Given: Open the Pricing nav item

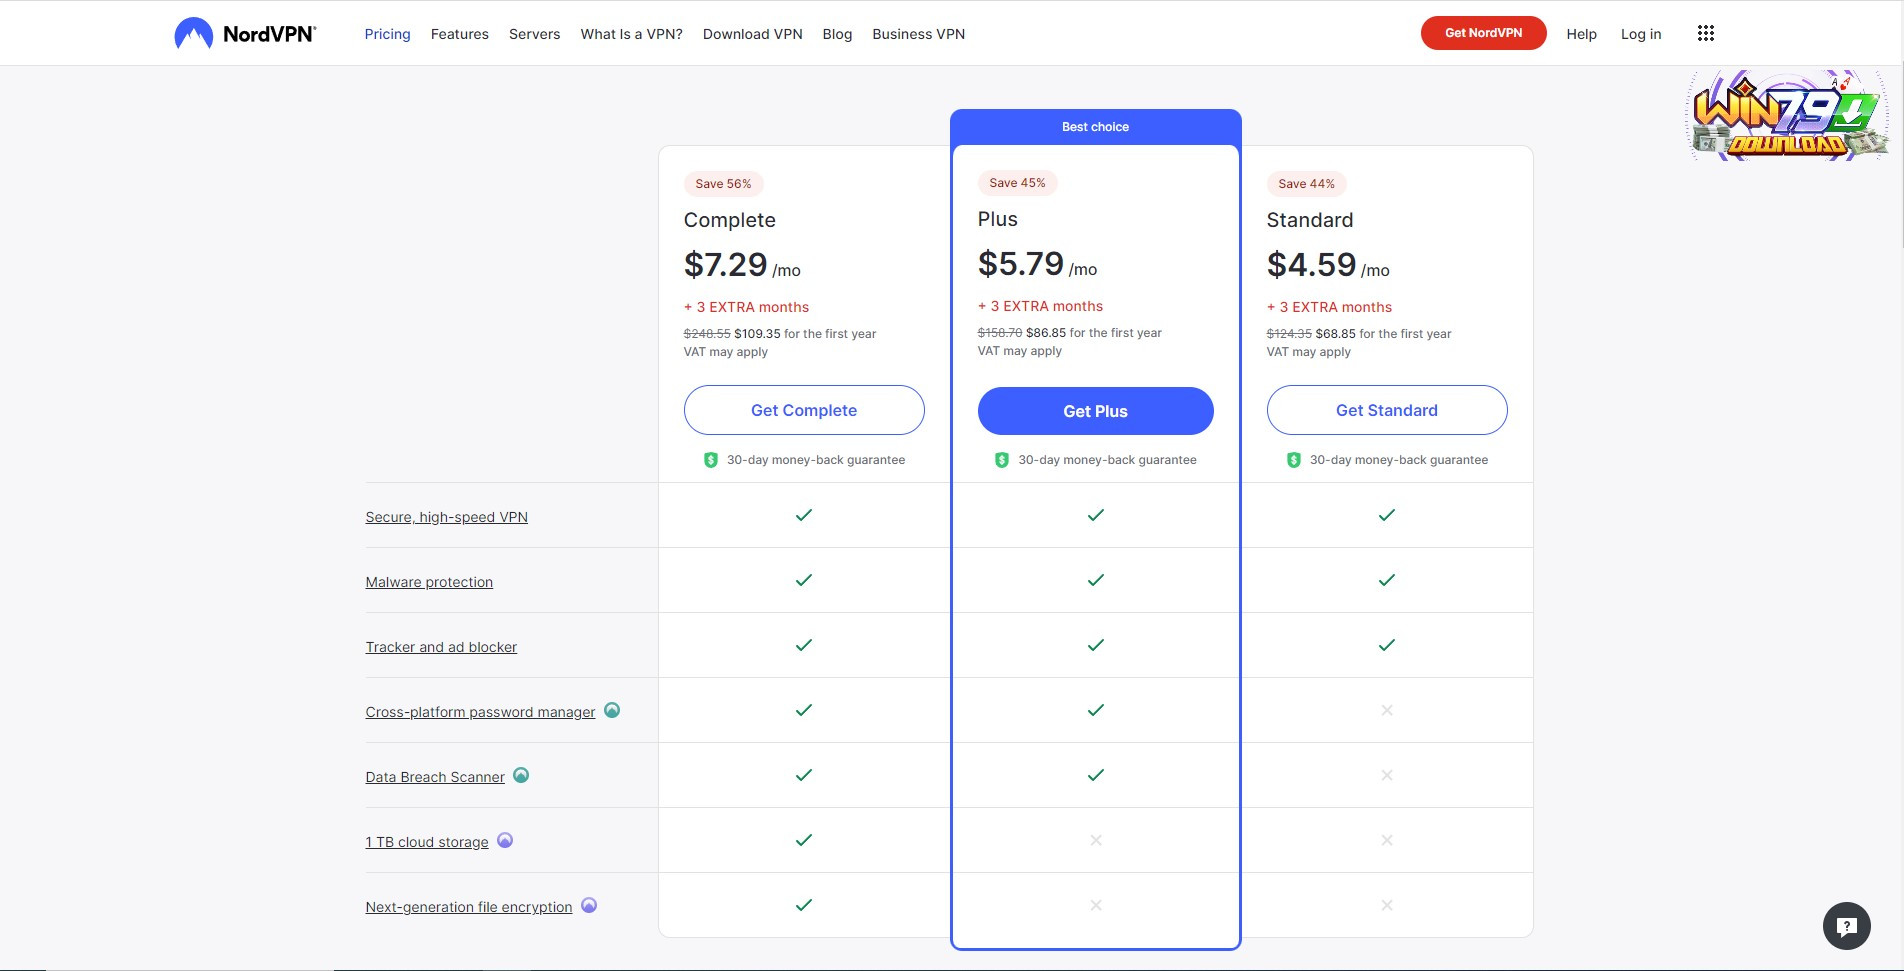Looking at the screenshot, I should coord(387,34).
